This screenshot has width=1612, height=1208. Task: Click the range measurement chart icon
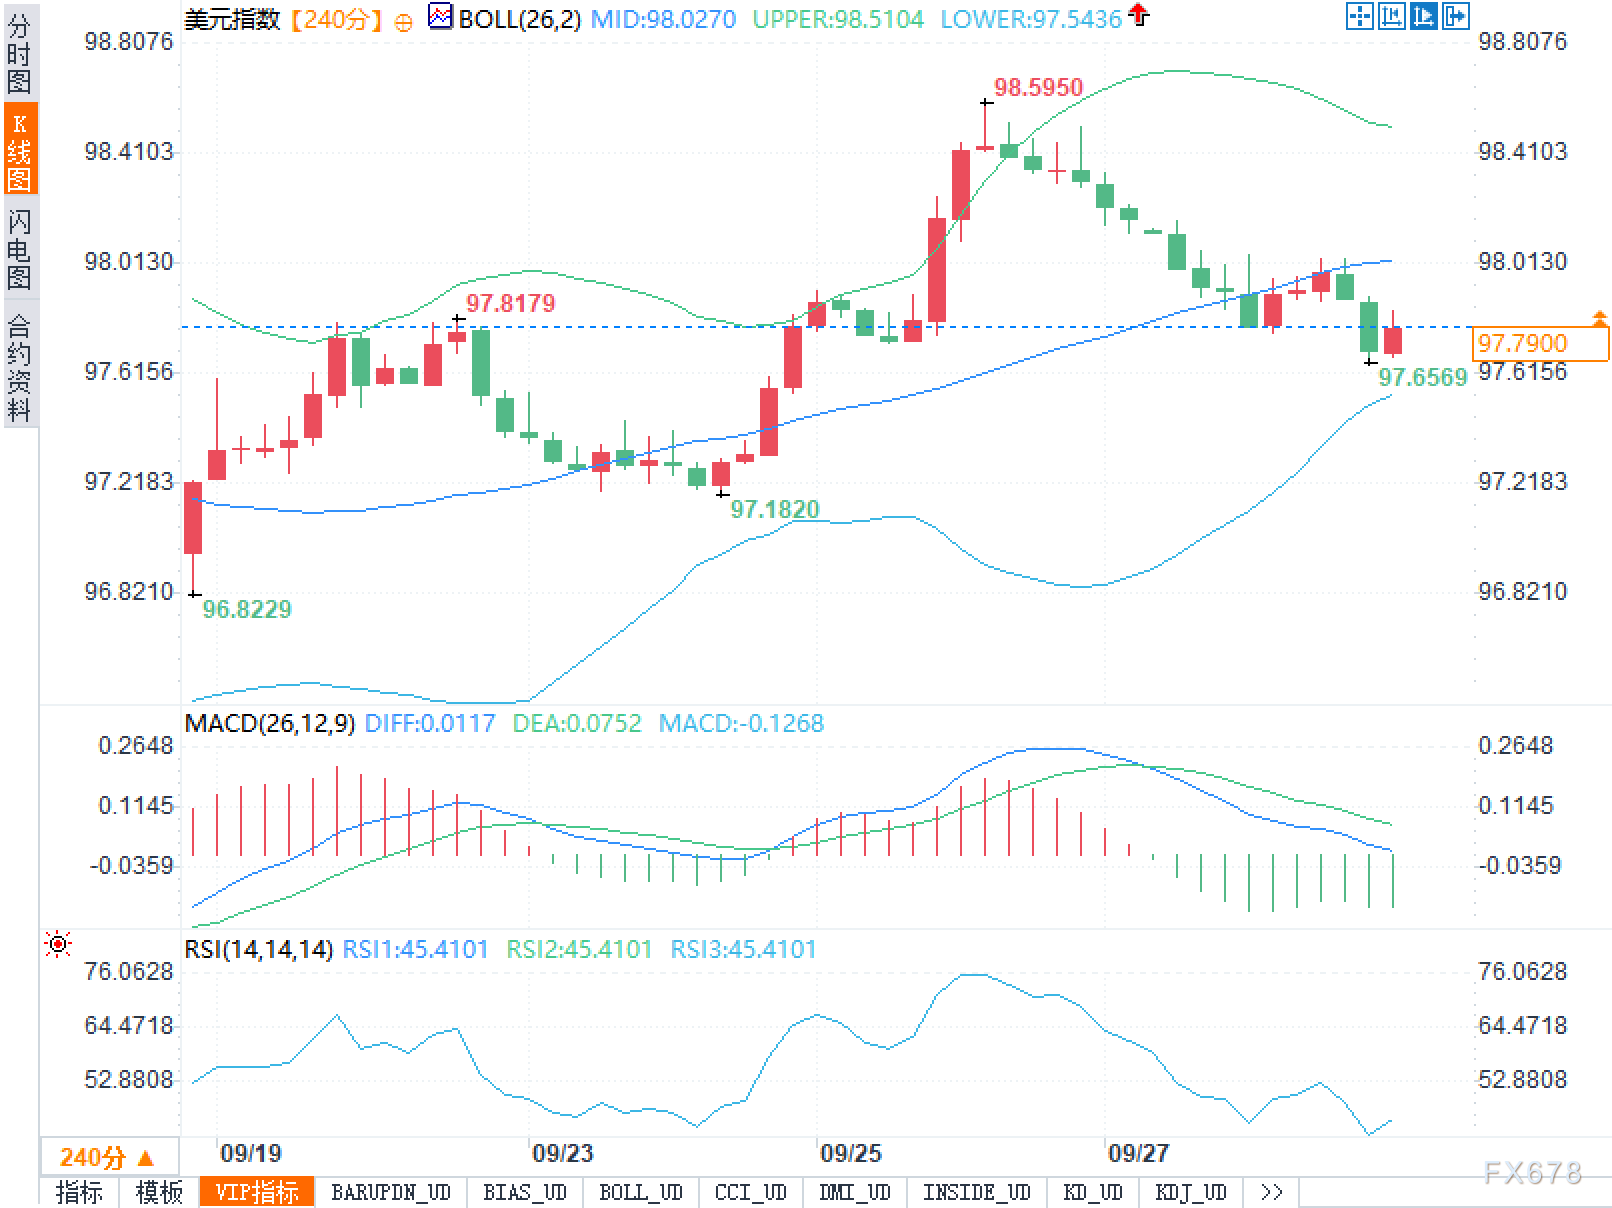pyautogui.click(x=1391, y=16)
